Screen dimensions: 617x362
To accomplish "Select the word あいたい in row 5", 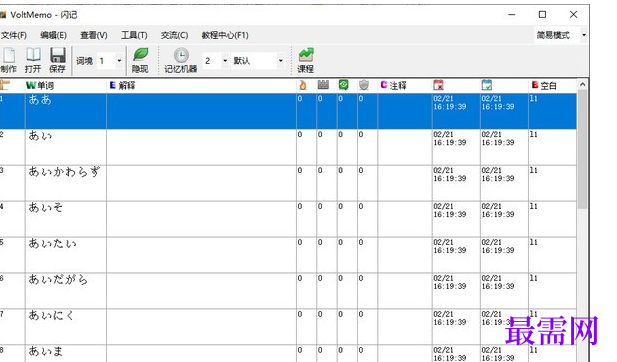I will (x=52, y=244).
